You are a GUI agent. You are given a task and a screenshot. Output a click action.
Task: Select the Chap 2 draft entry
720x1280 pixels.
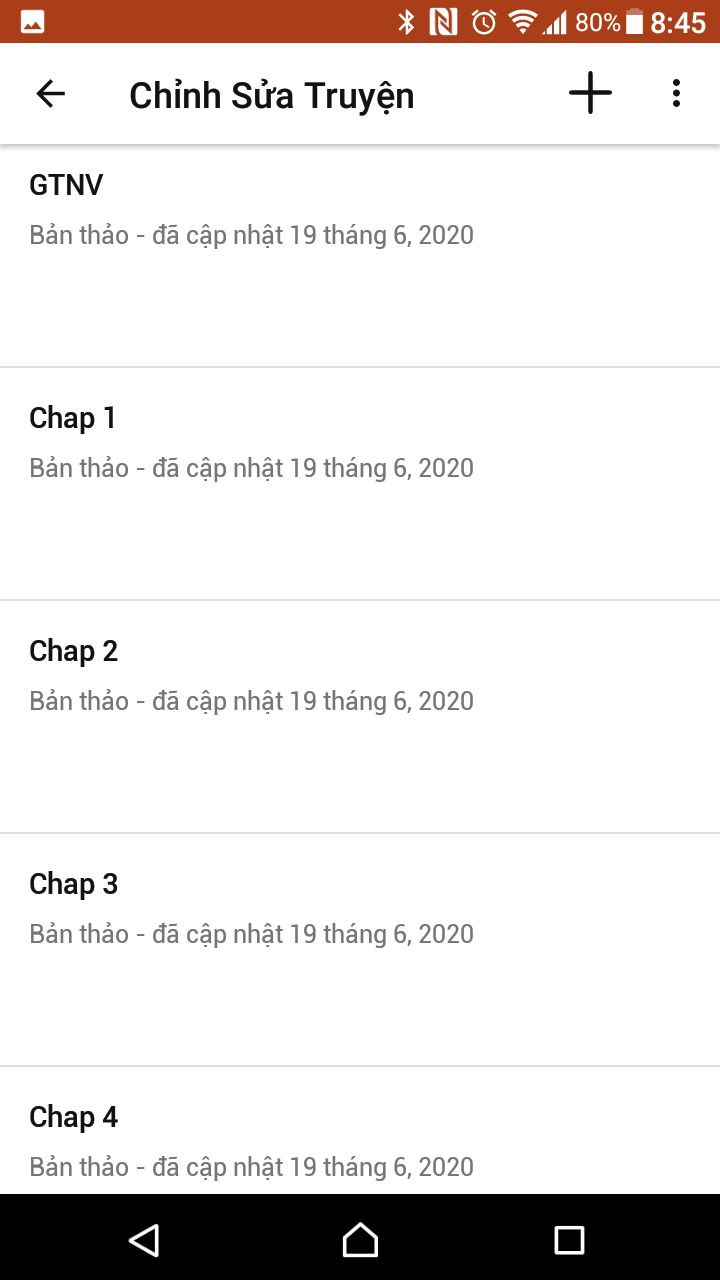[360, 717]
